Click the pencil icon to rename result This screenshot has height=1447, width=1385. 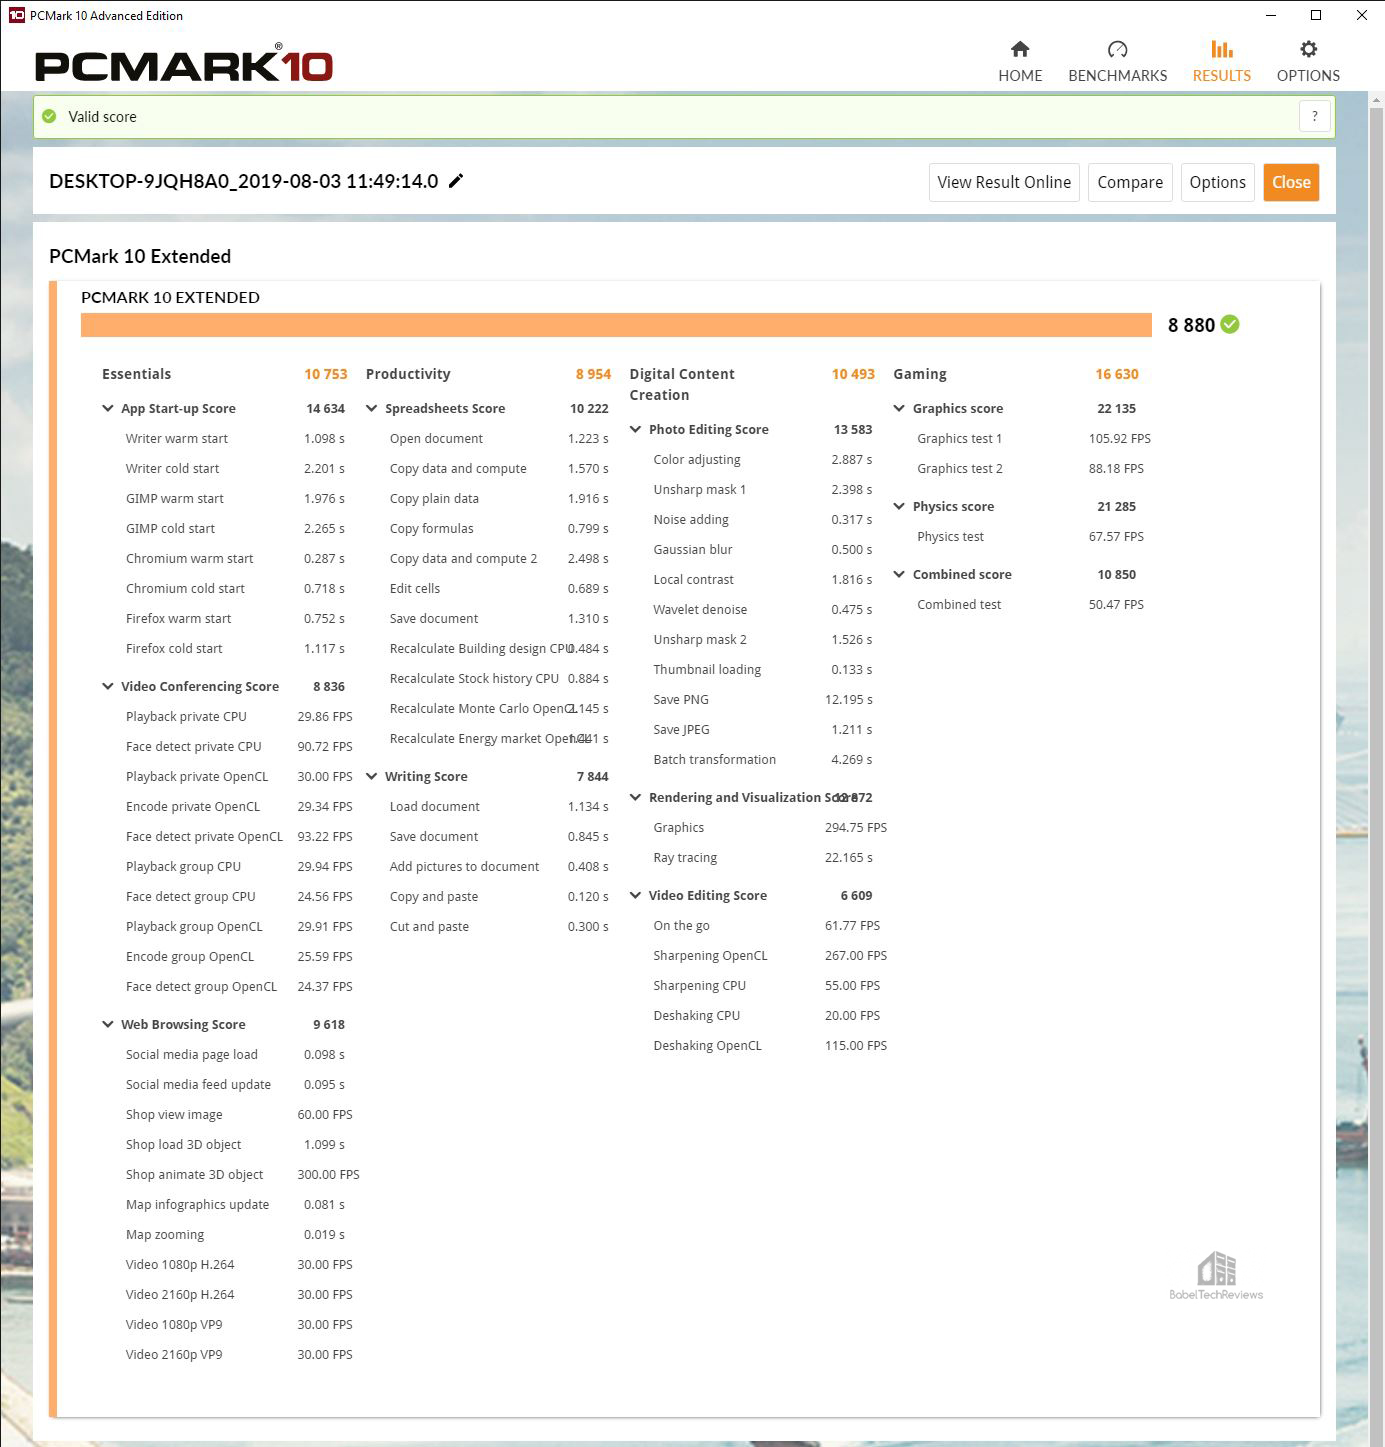pos(456,181)
